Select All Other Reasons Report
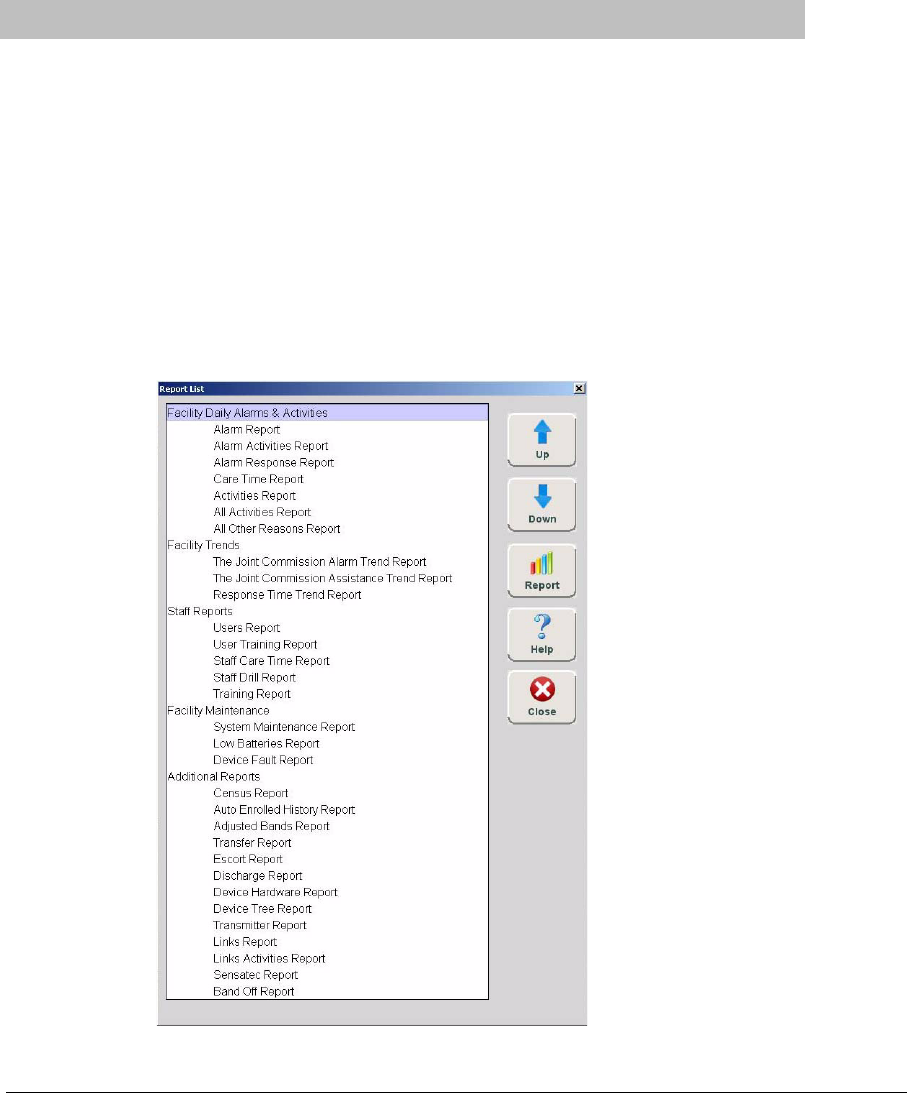 pos(277,529)
